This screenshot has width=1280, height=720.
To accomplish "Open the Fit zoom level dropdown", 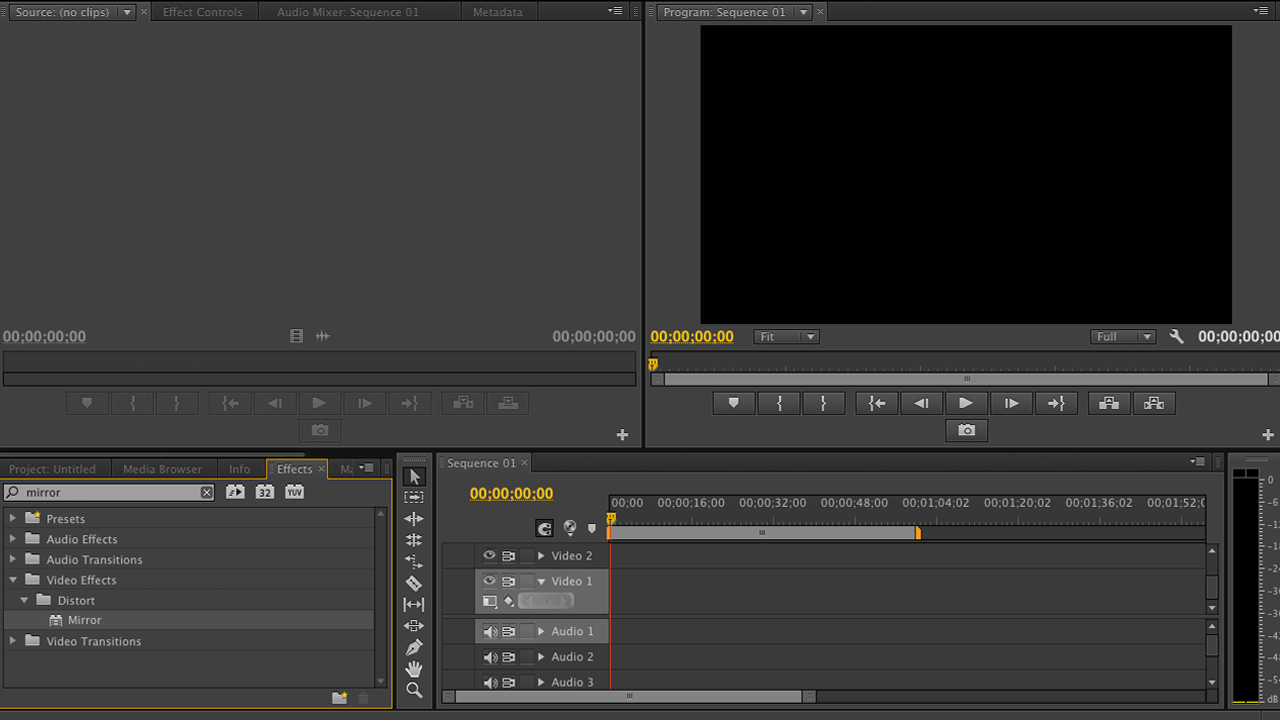I will [x=787, y=337].
